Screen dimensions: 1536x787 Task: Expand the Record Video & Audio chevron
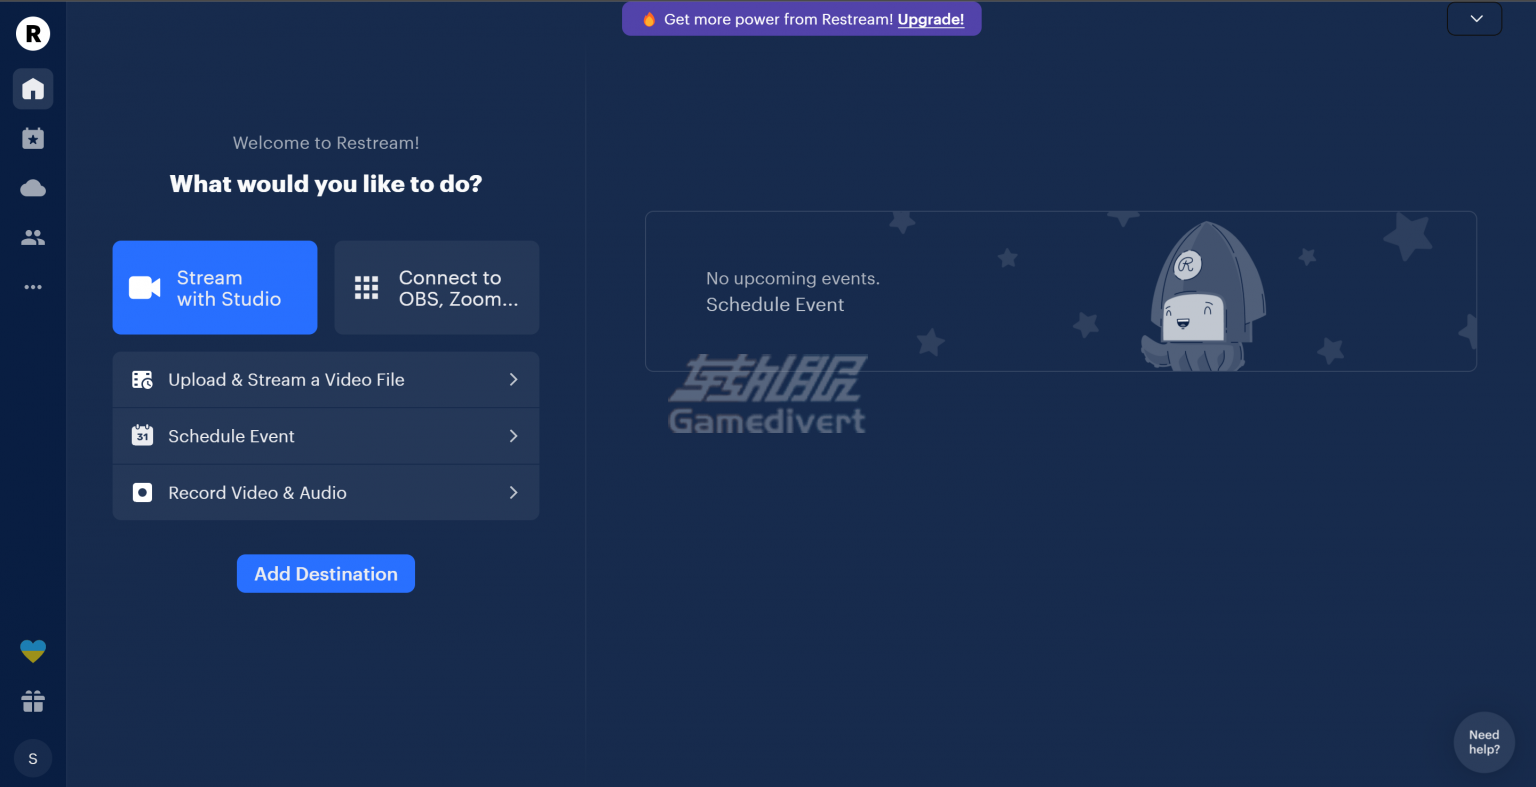[x=513, y=493]
